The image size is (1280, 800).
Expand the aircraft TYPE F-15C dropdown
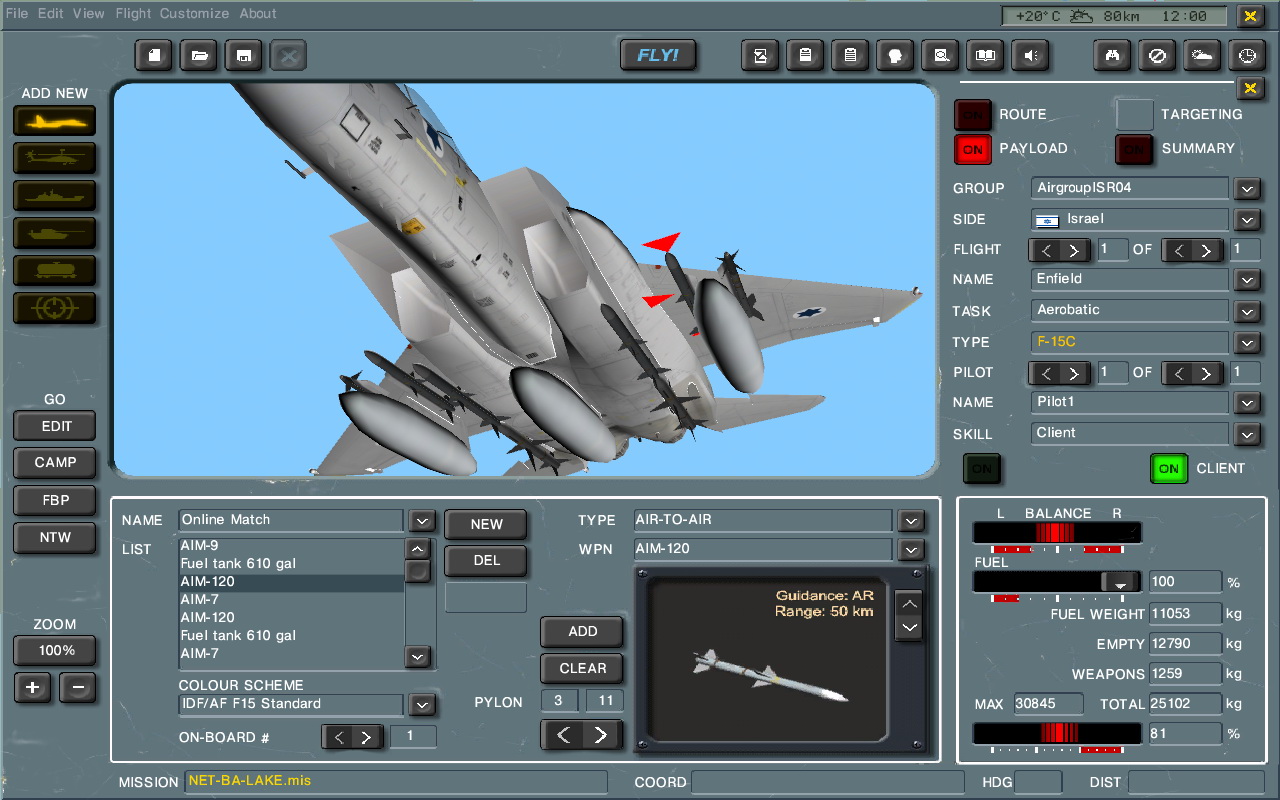coord(1246,342)
